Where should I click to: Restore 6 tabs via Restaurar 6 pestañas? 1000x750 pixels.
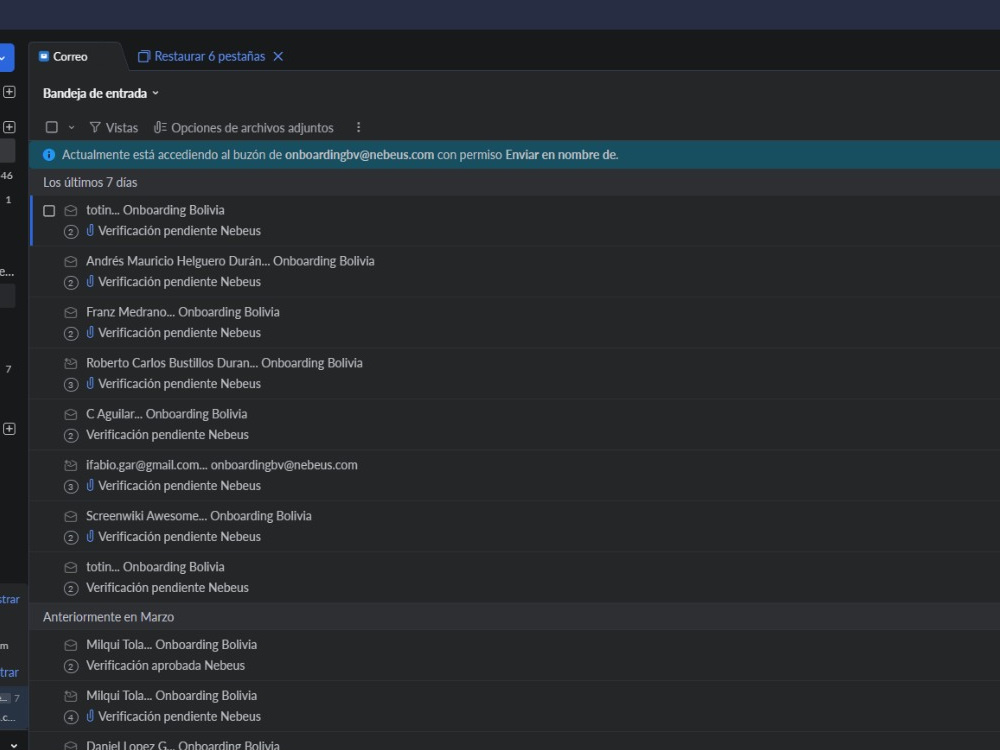pyautogui.click(x=202, y=57)
